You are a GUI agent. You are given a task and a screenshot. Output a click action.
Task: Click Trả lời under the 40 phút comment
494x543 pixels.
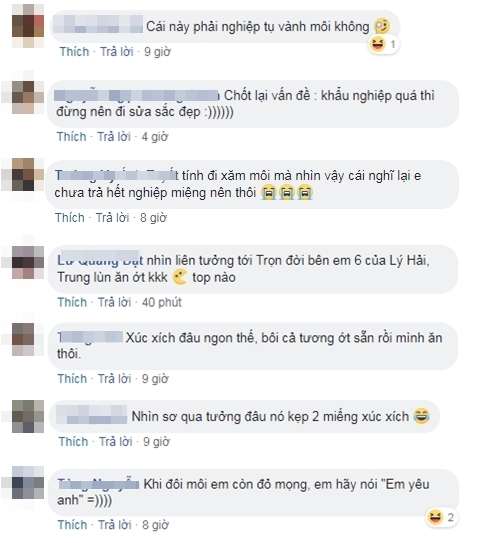click(115, 302)
